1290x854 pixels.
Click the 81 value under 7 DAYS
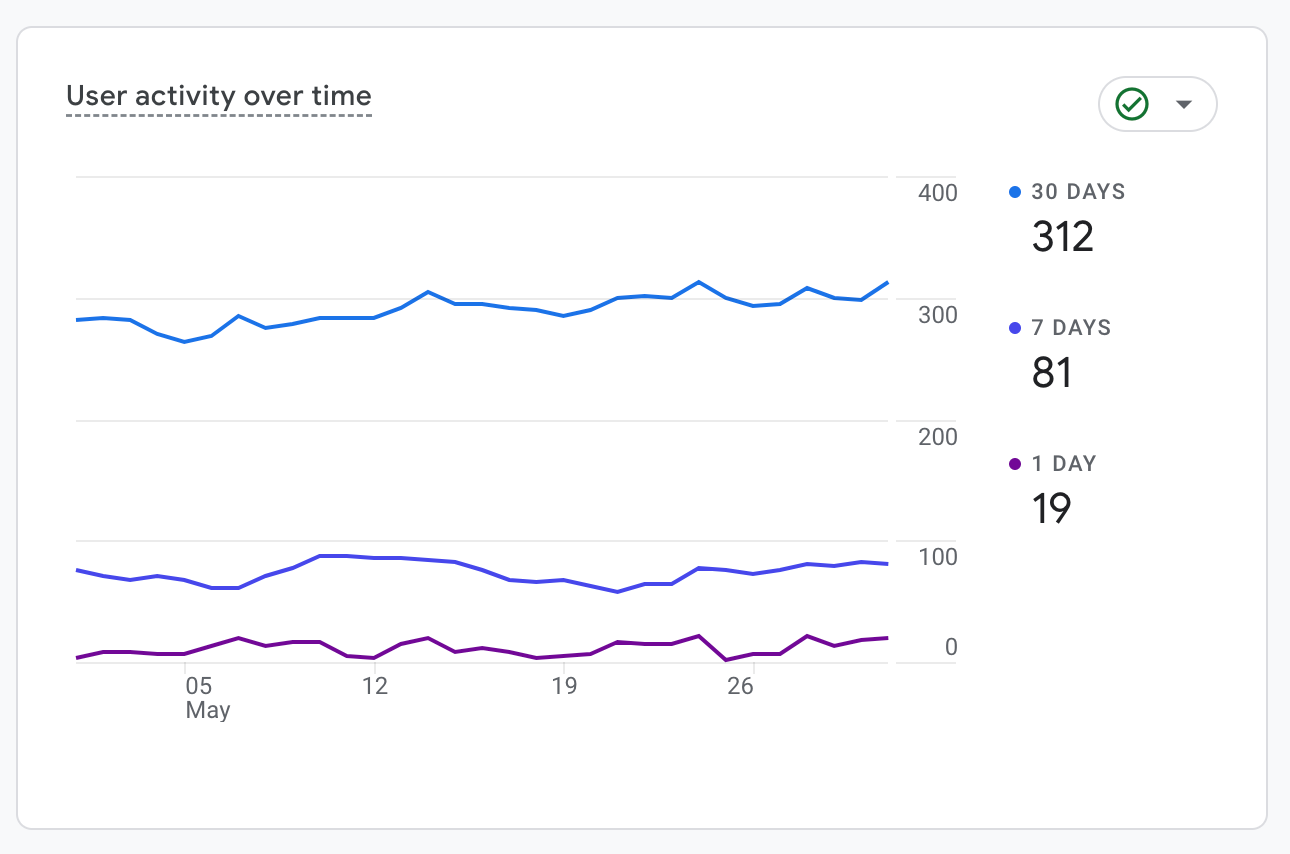point(1052,373)
